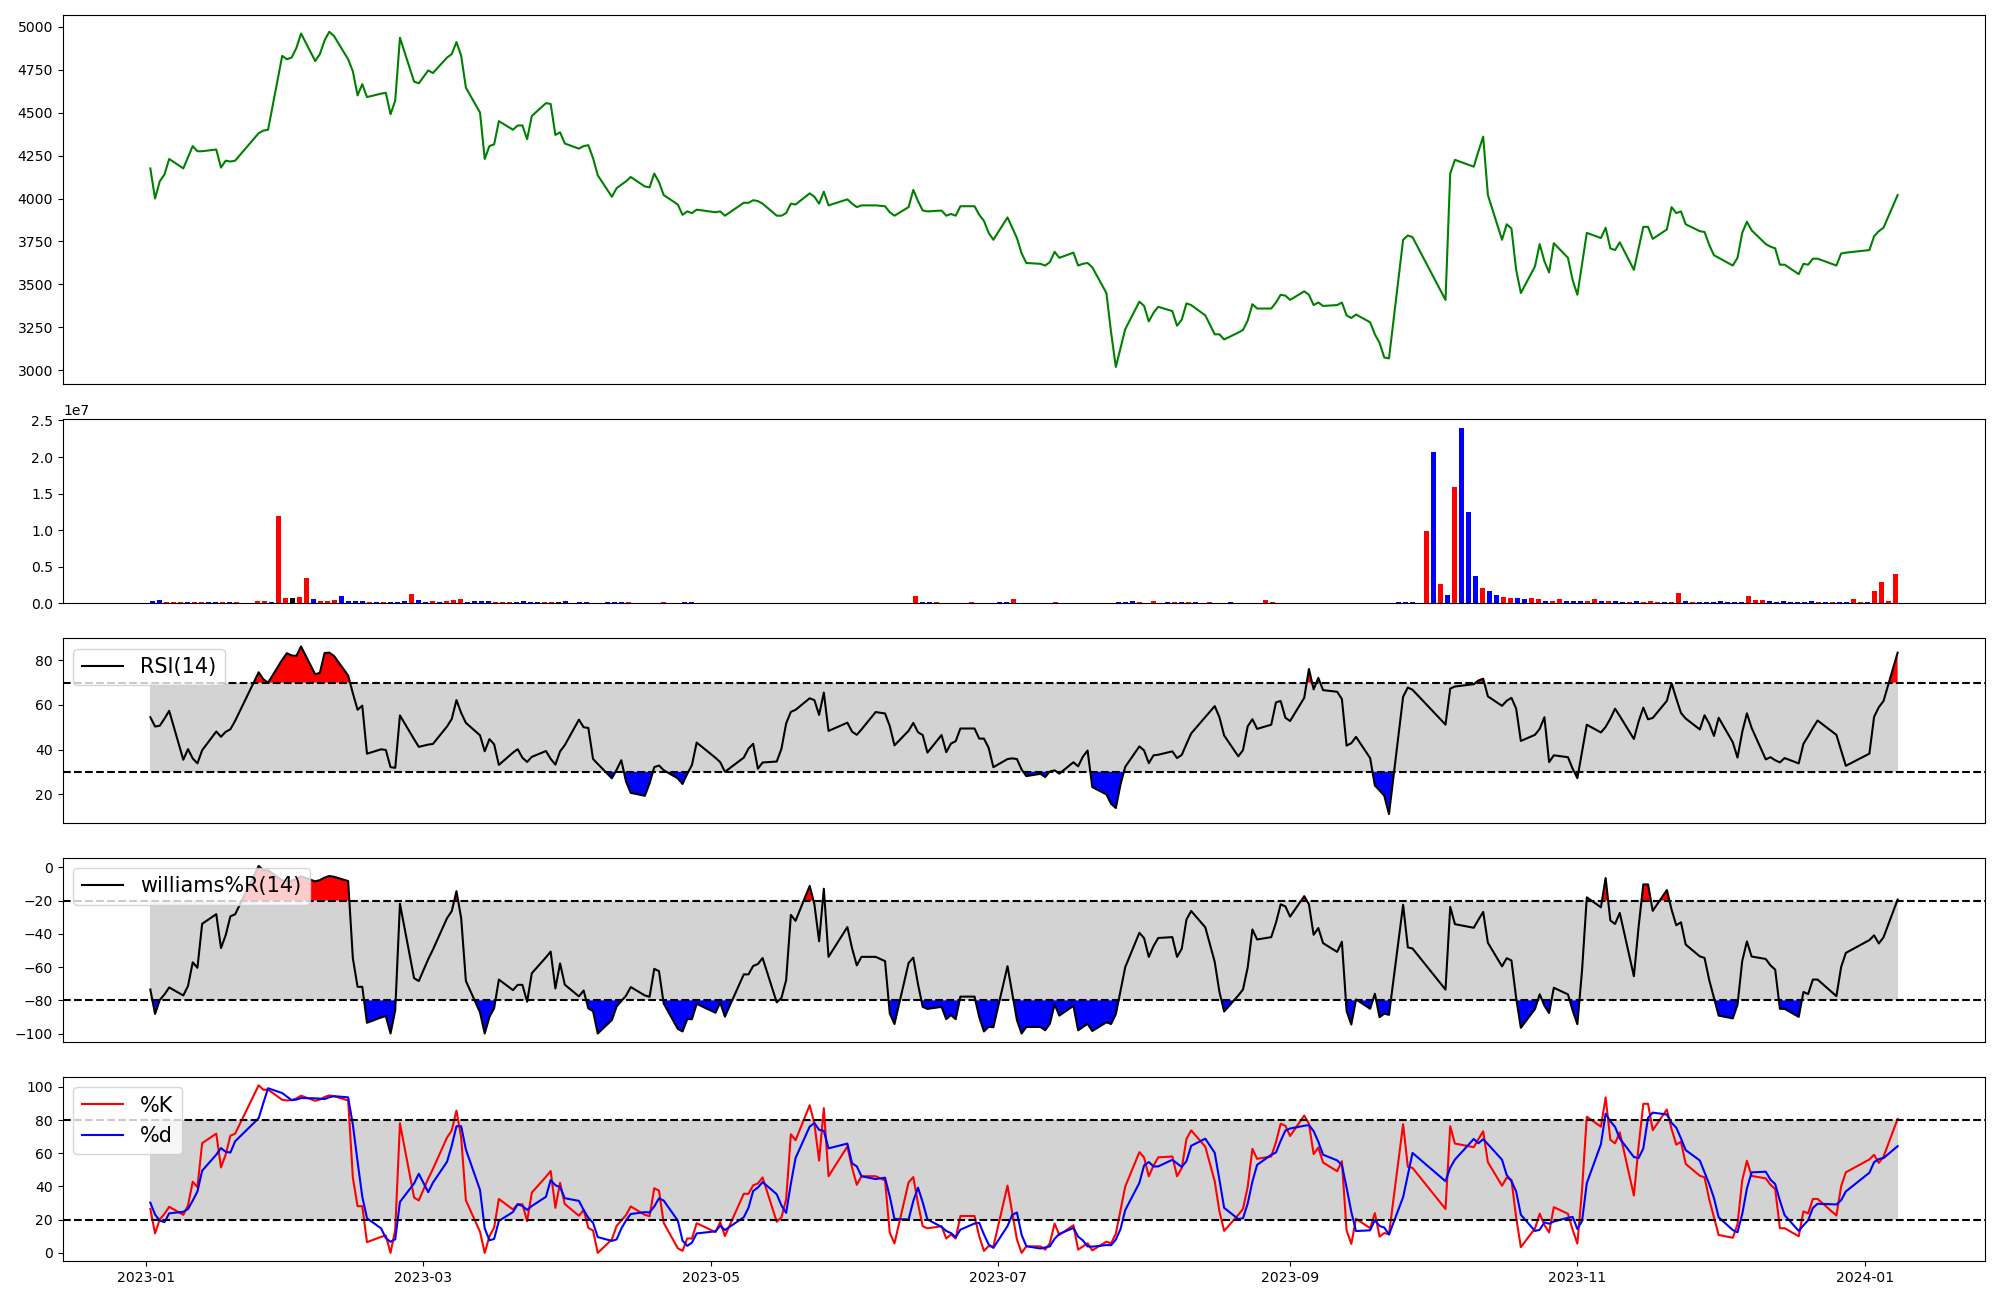Click the 3000 price axis tick label
The image size is (2000, 1300).
[x=36, y=371]
